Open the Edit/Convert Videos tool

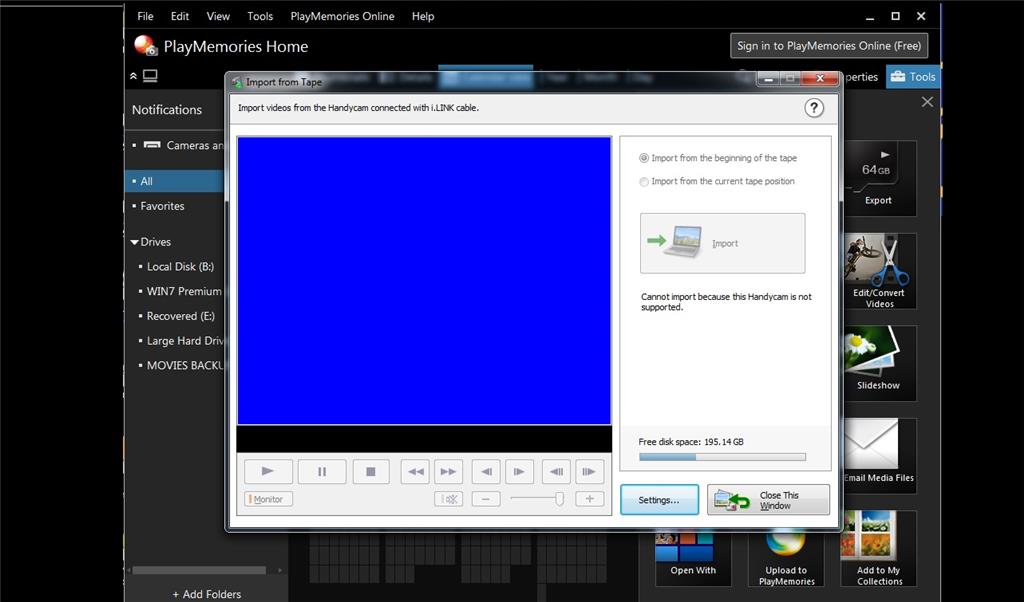point(879,271)
